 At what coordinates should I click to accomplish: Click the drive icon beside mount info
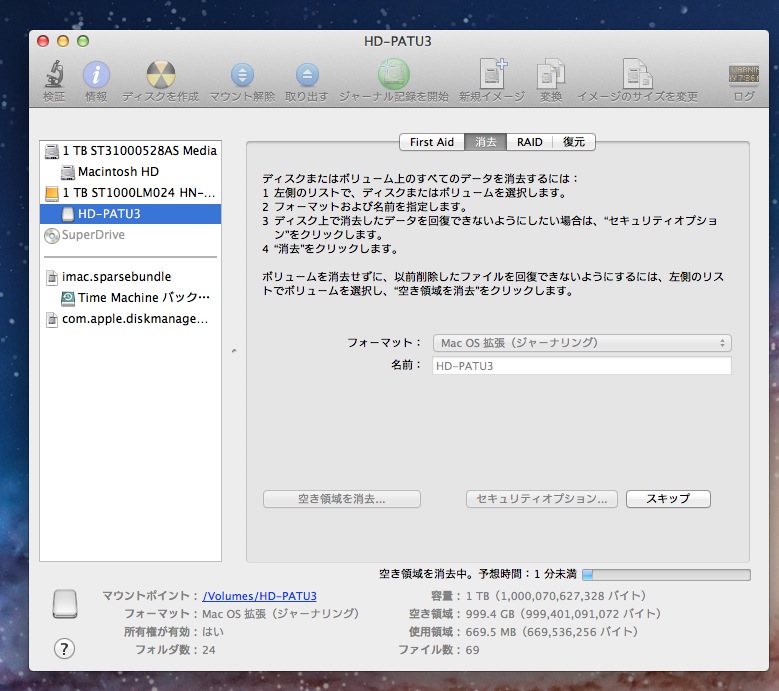(x=65, y=604)
